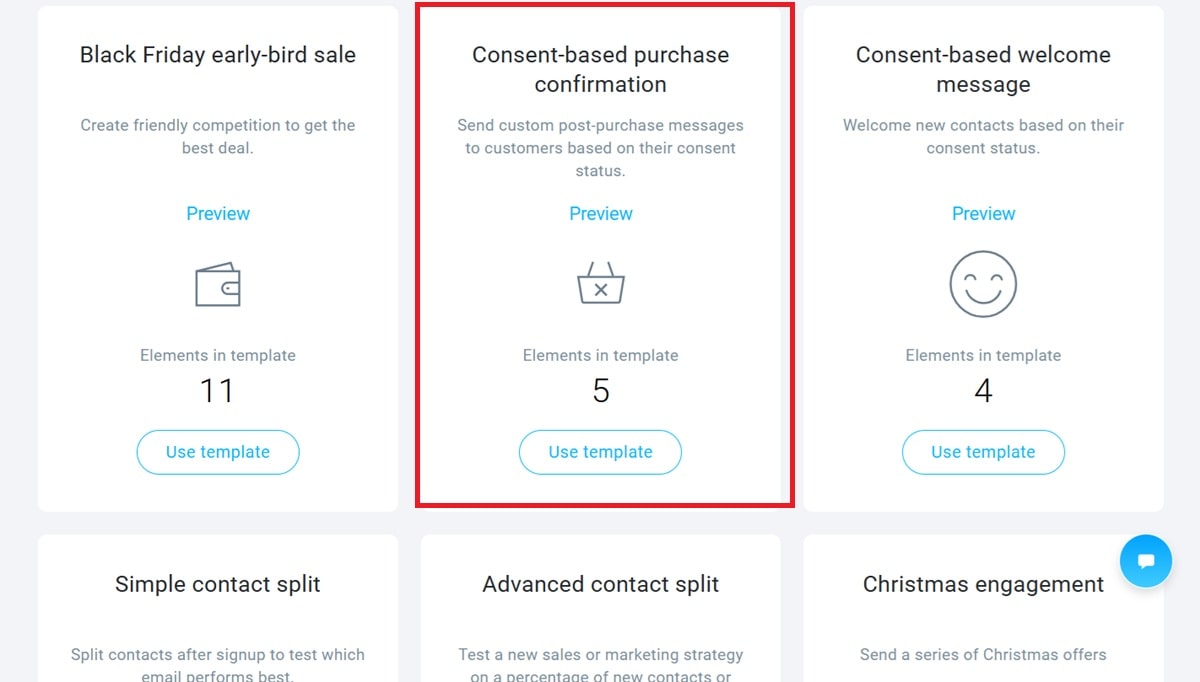1200x682 pixels.
Task: Preview the Consent-based welcome message template
Action: [x=983, y=213]
